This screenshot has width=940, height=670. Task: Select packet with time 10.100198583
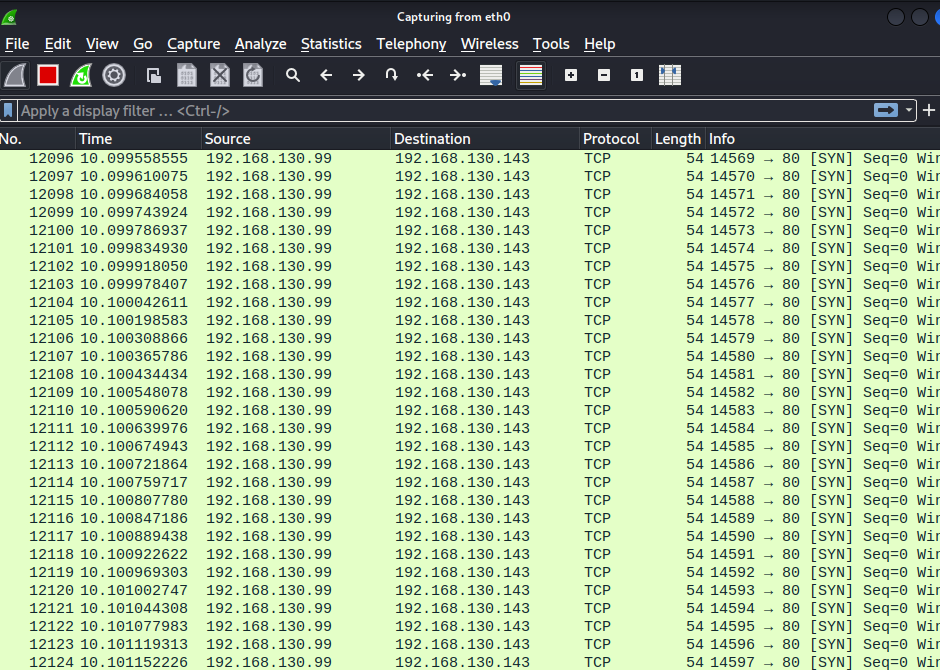click(x=470, y=321)
